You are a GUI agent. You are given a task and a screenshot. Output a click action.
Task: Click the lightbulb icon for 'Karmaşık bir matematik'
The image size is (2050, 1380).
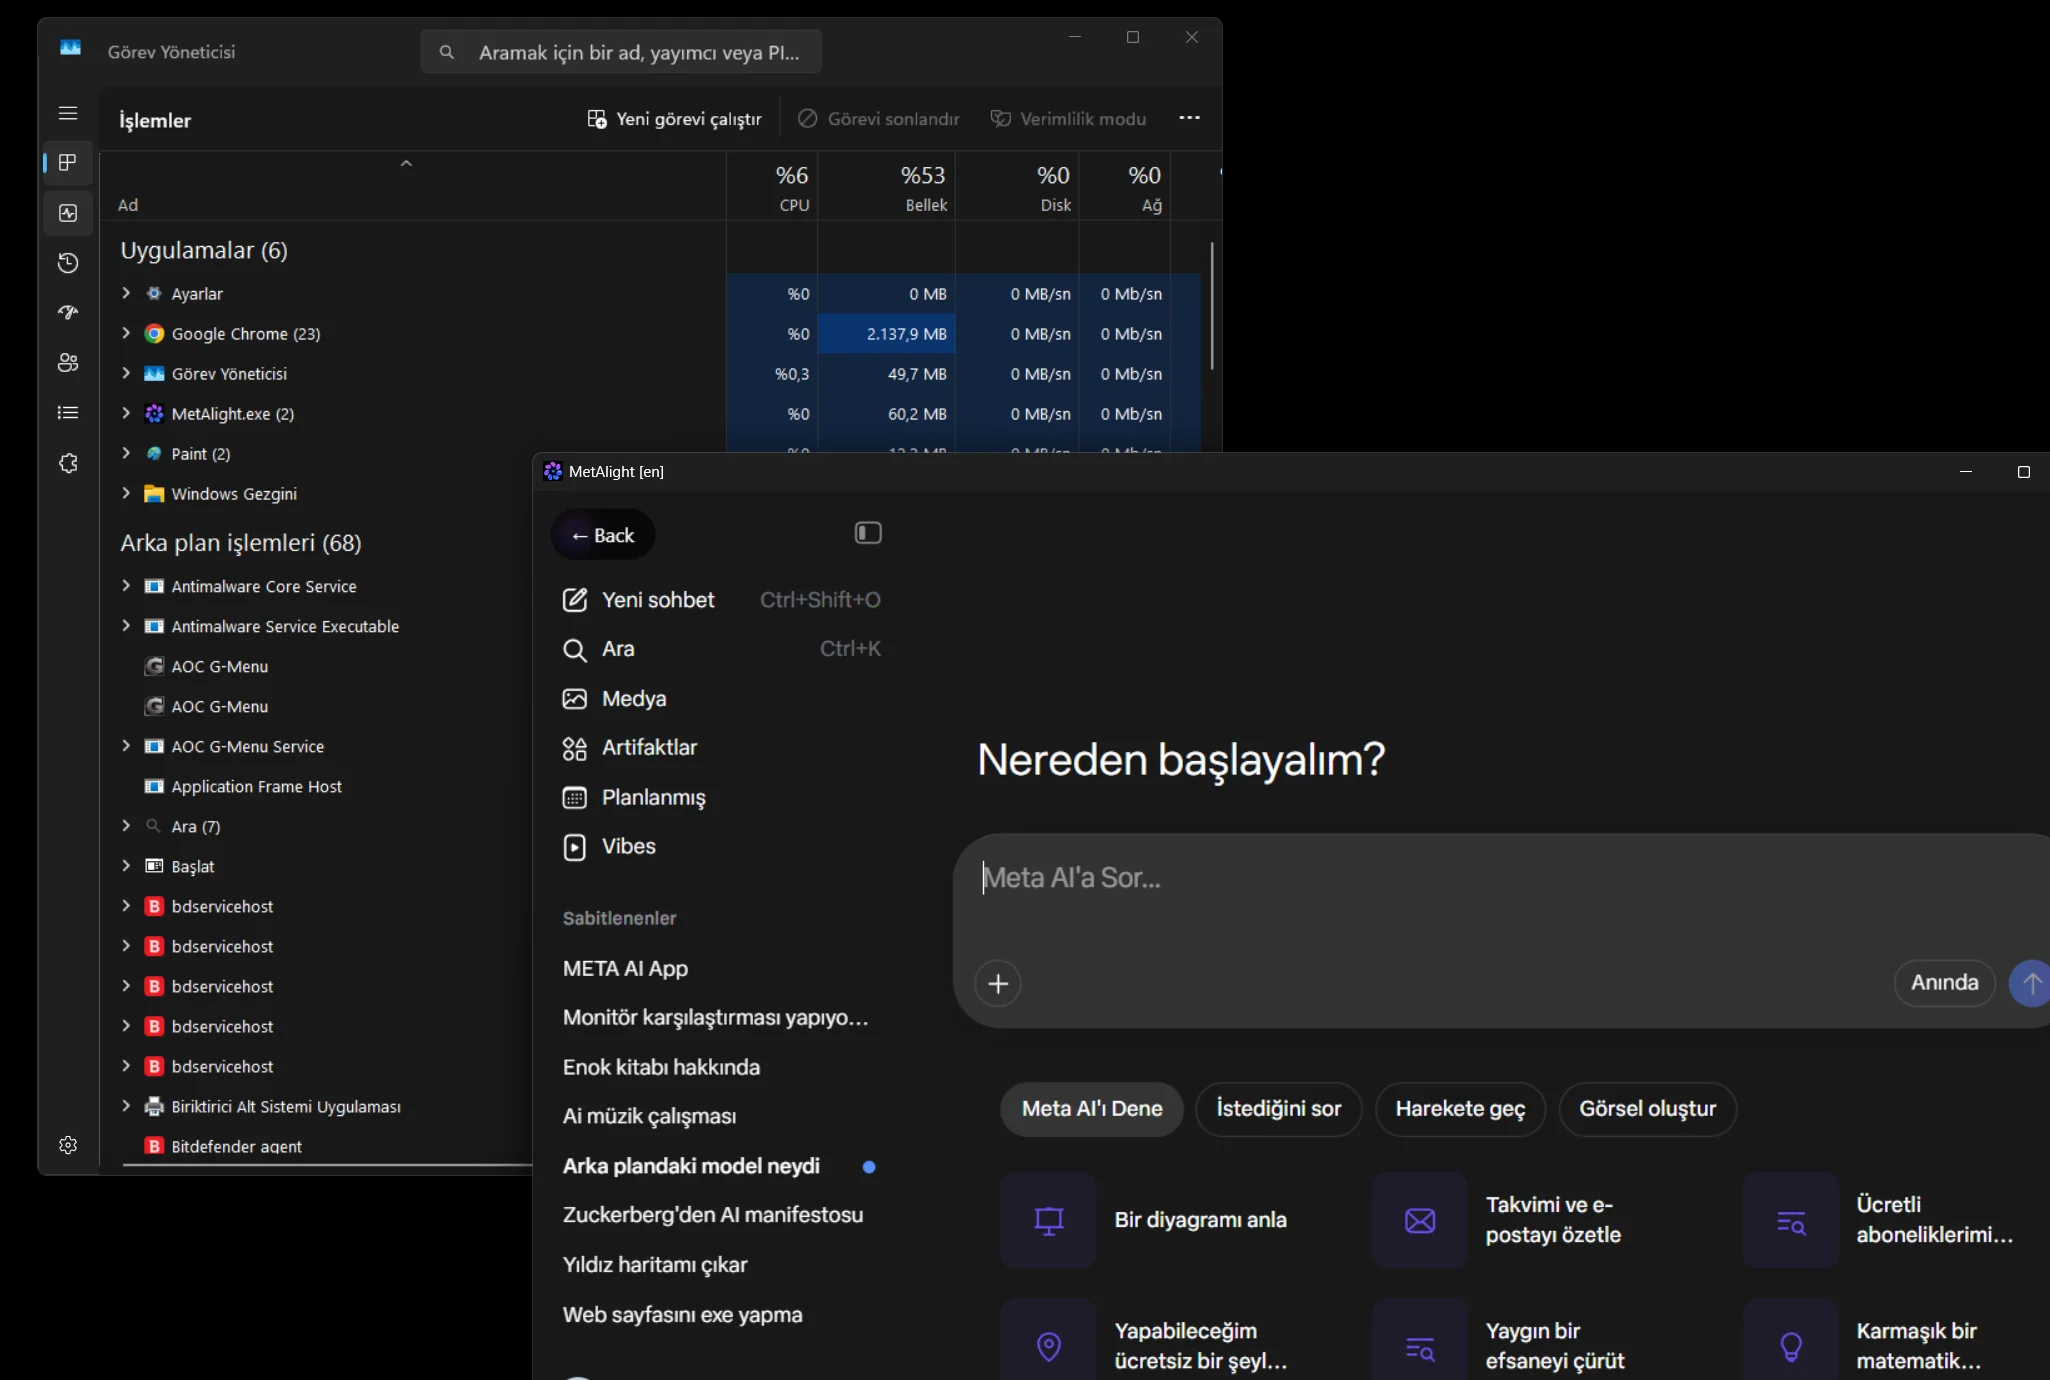1790,1346
